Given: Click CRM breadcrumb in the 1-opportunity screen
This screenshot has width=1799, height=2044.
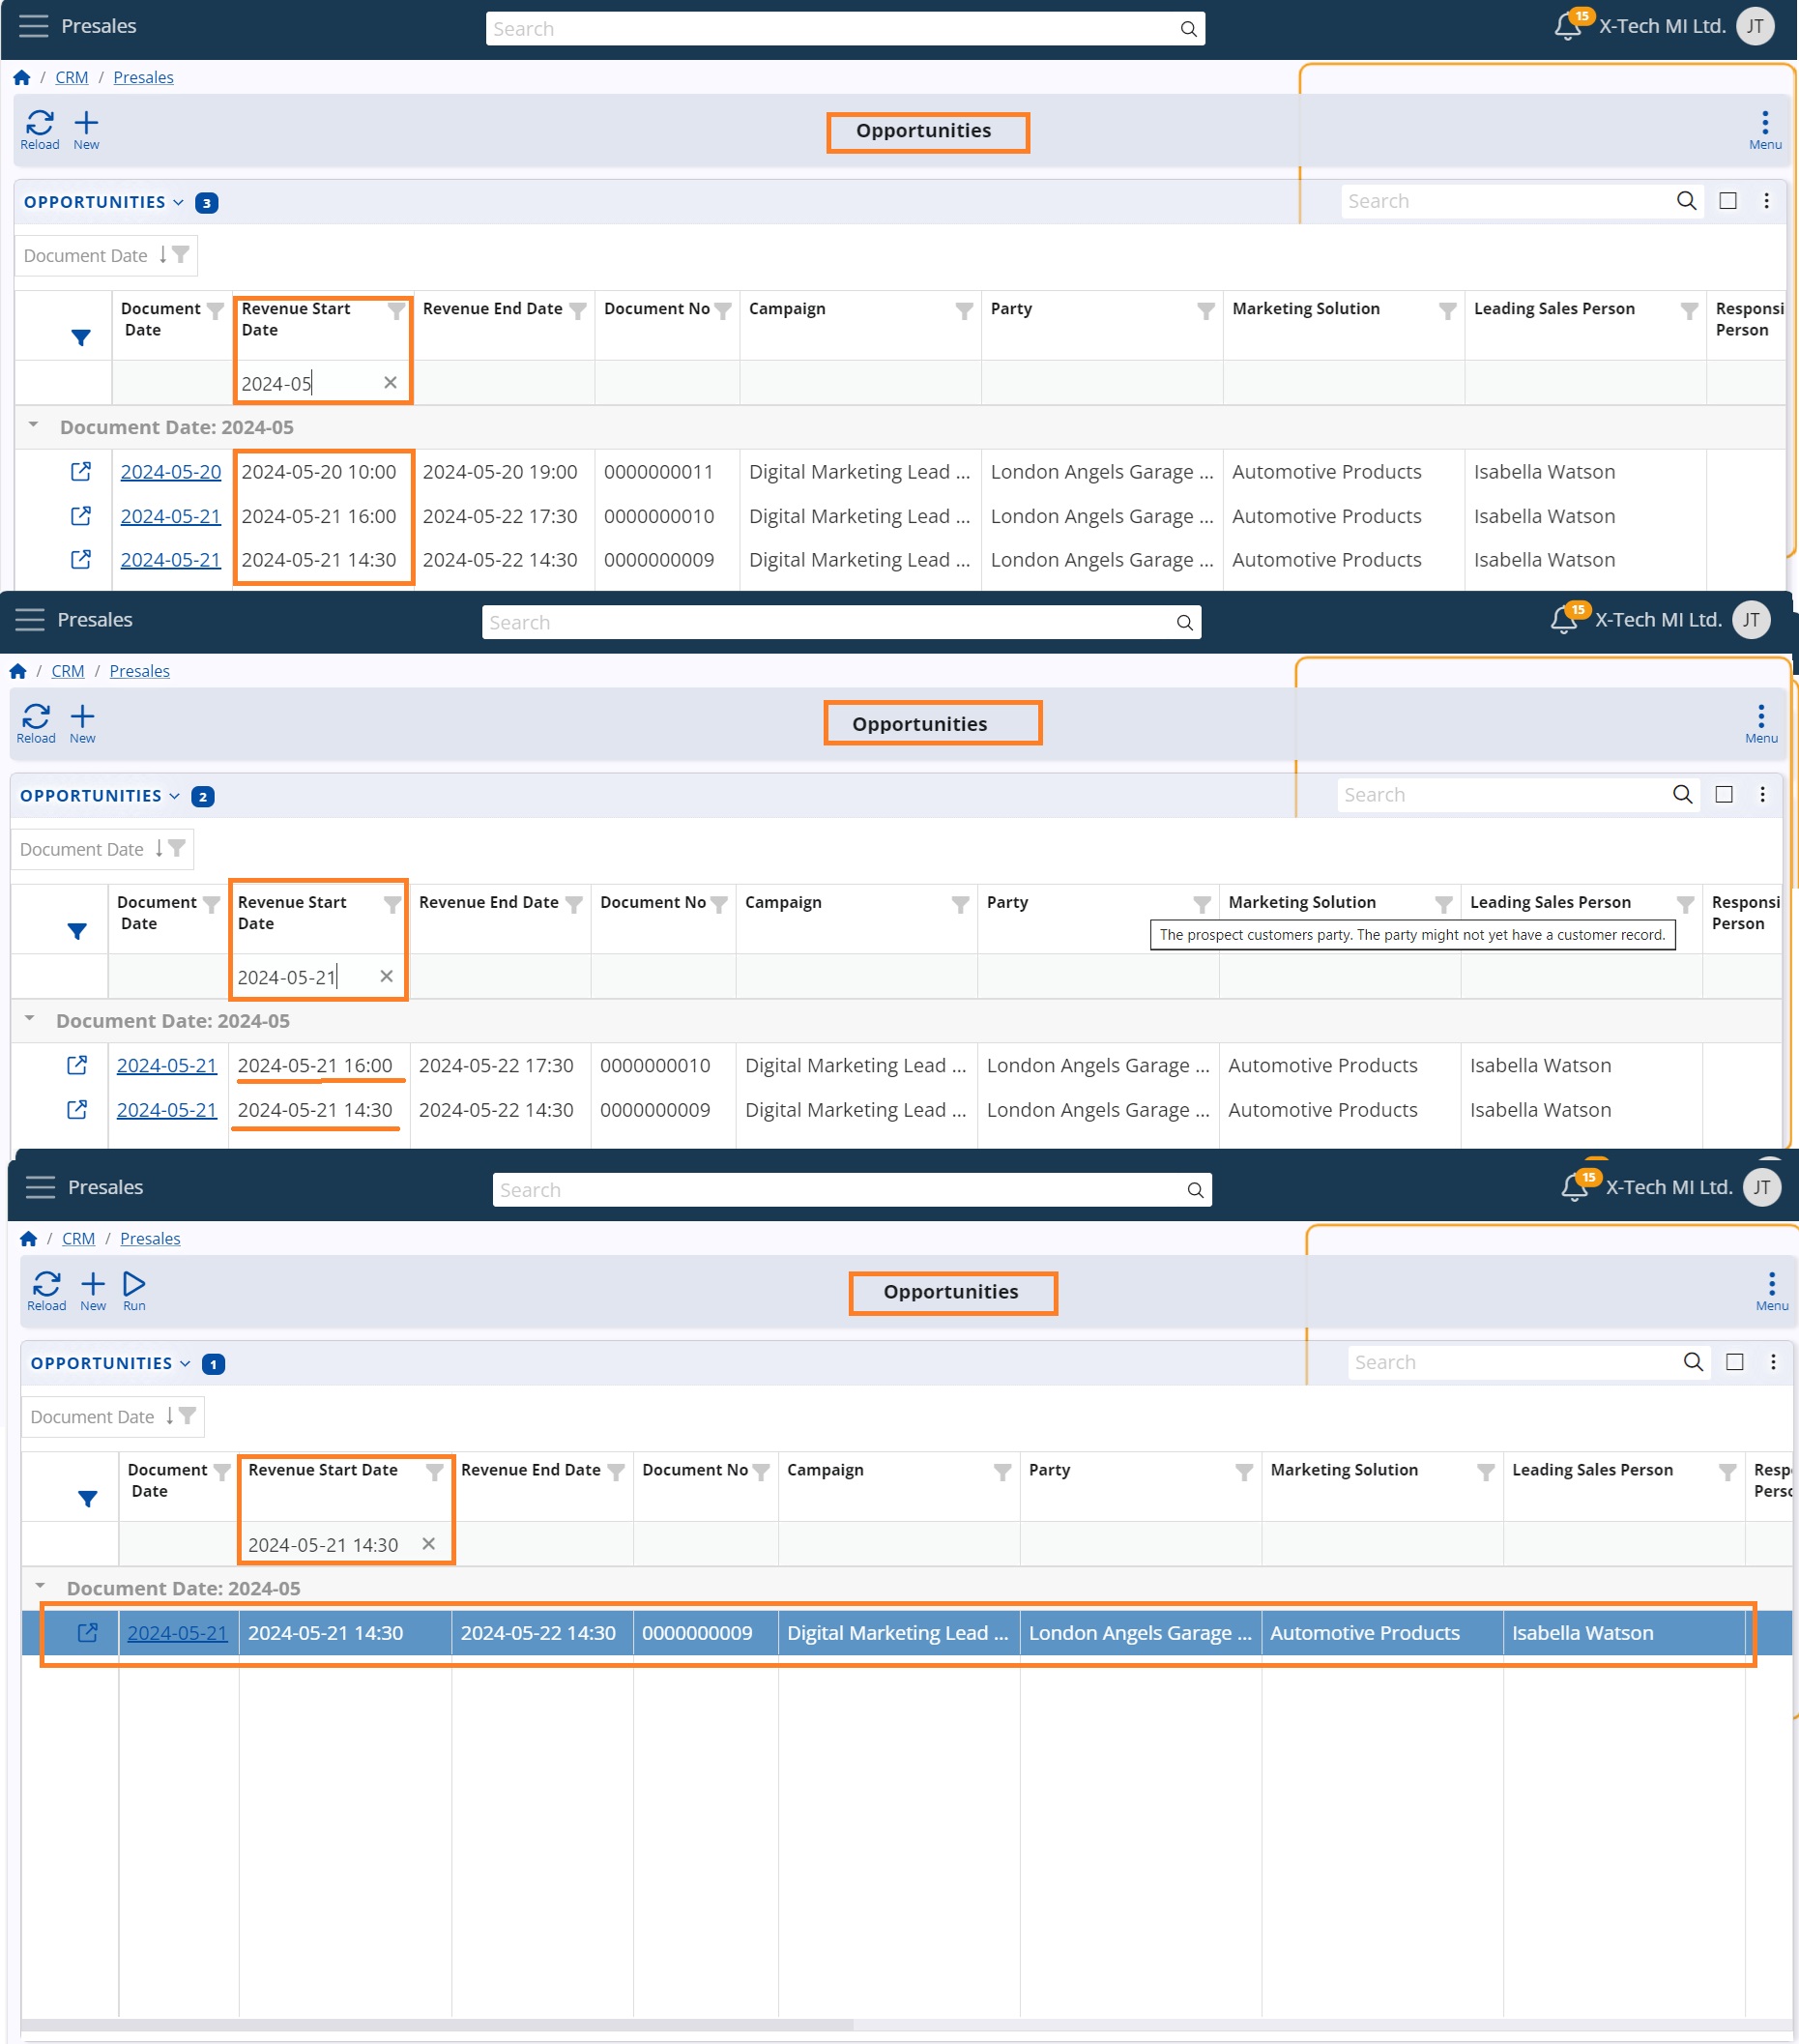Looking at the screenshot, I should [x=79, y=1238].
